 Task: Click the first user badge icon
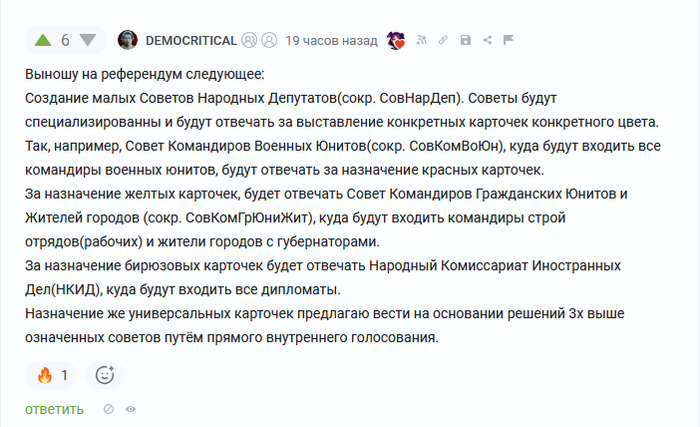click(250, 40)
